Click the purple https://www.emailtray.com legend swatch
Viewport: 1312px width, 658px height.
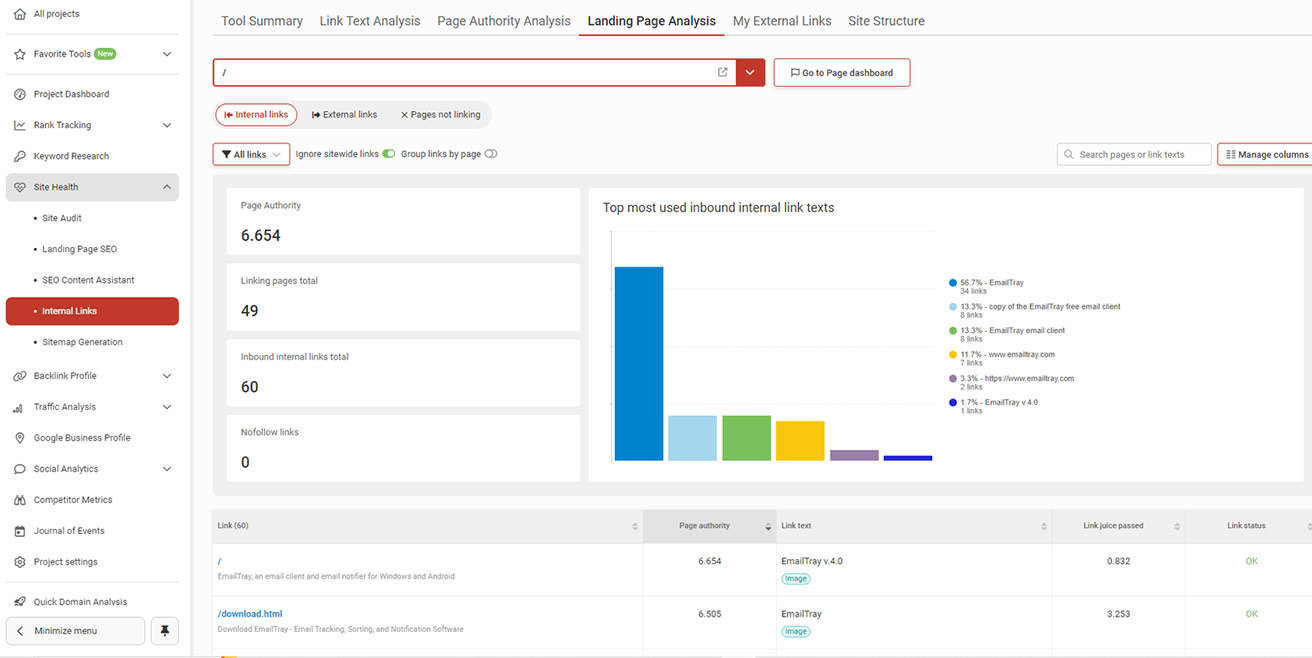coord(953,379)
